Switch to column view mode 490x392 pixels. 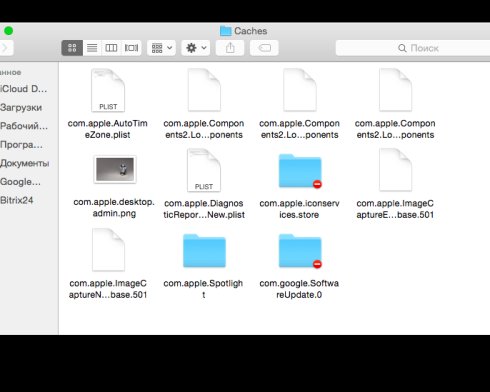pyautogui.click(x=111, y=48)
